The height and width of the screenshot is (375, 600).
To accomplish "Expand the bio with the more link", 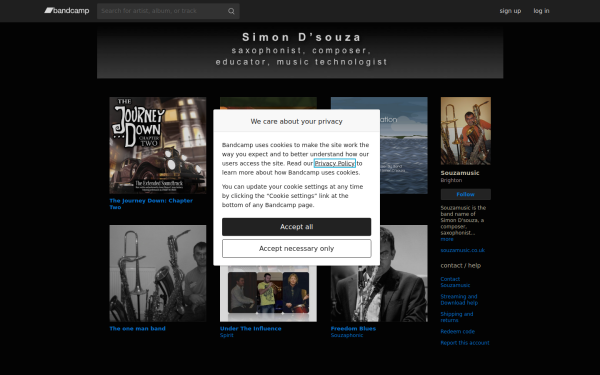I will (447, 239).
